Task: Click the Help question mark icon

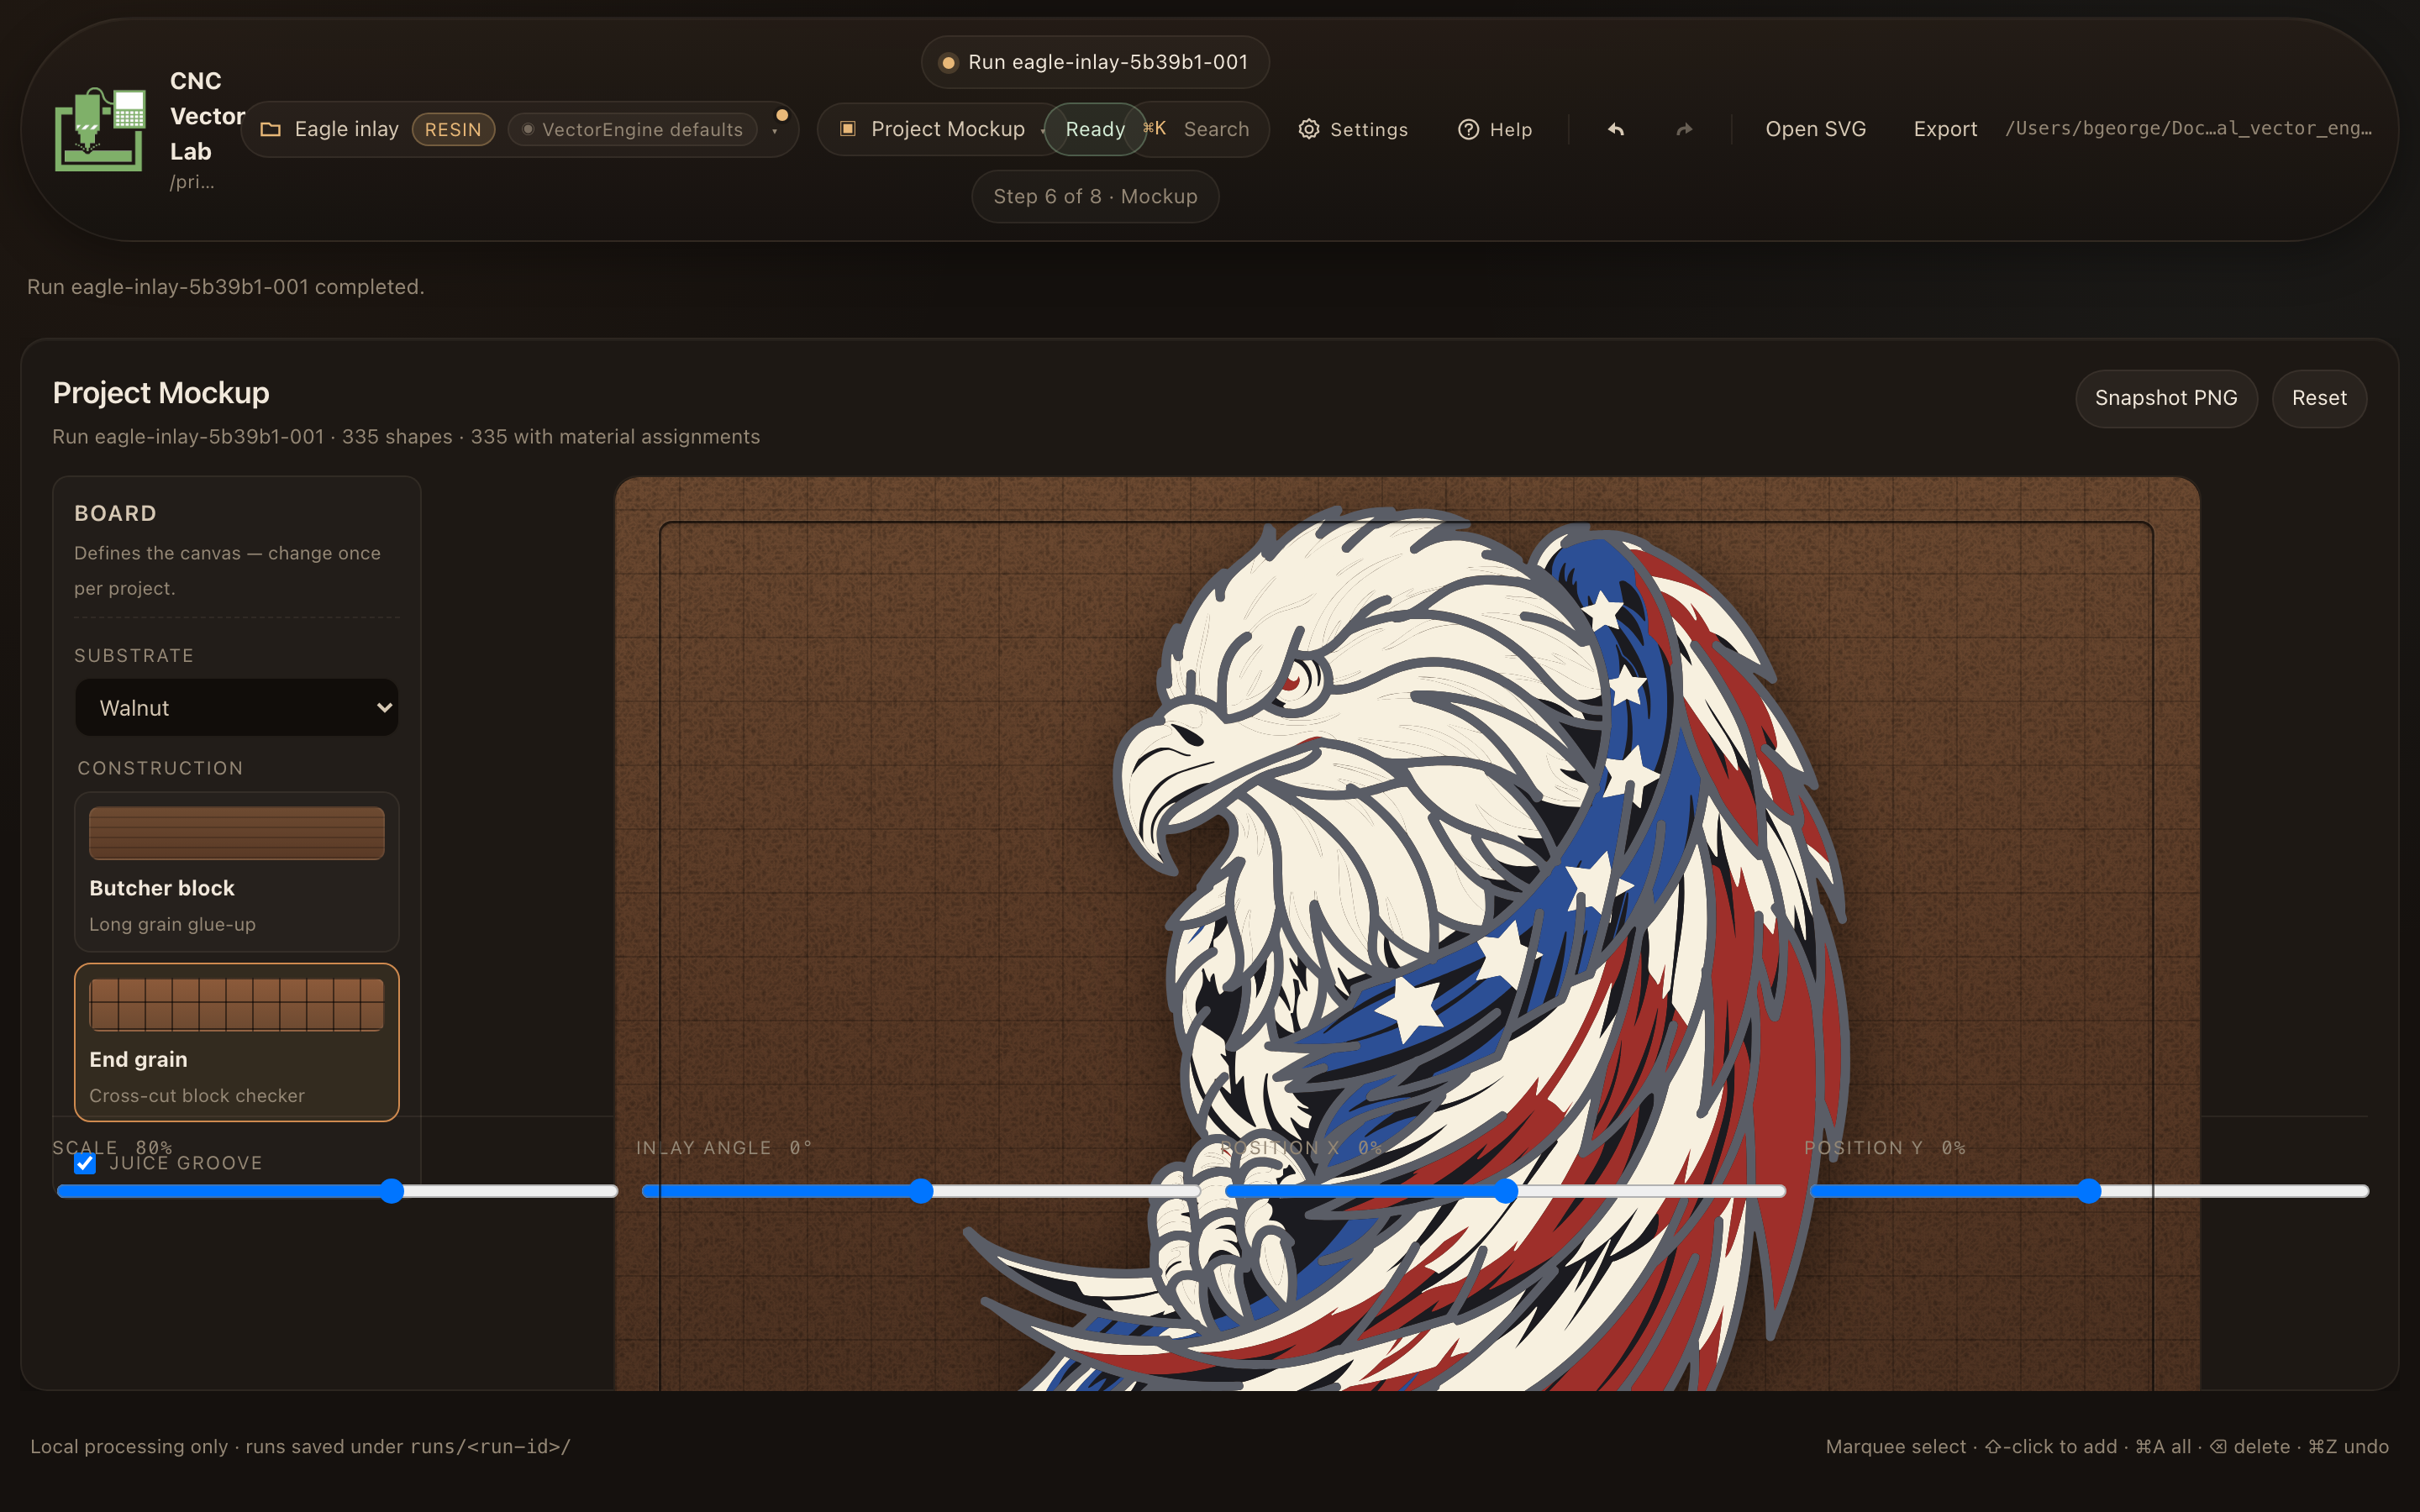Action: coord(1468,129)
